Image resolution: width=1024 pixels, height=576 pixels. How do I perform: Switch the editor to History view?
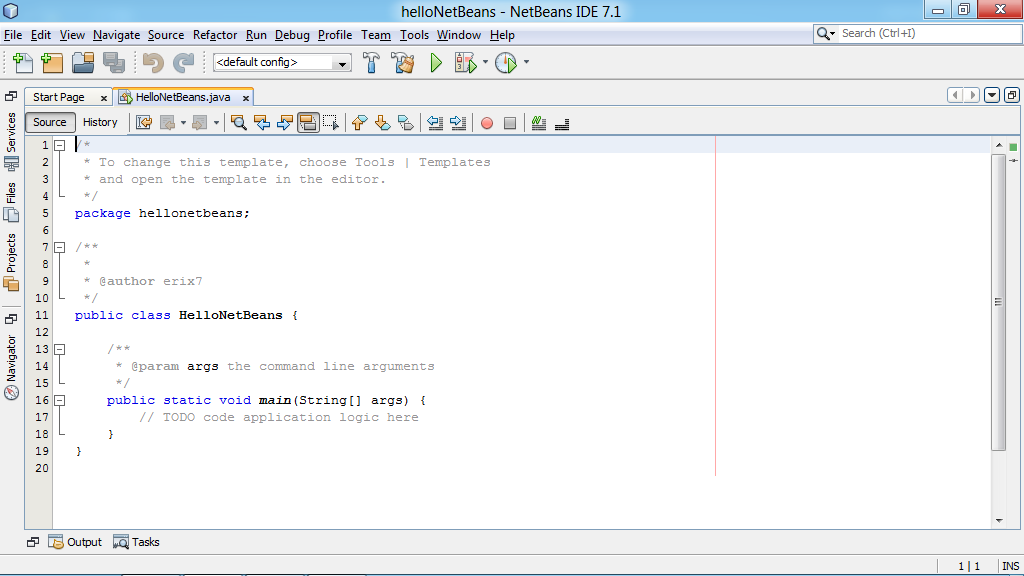101,122
